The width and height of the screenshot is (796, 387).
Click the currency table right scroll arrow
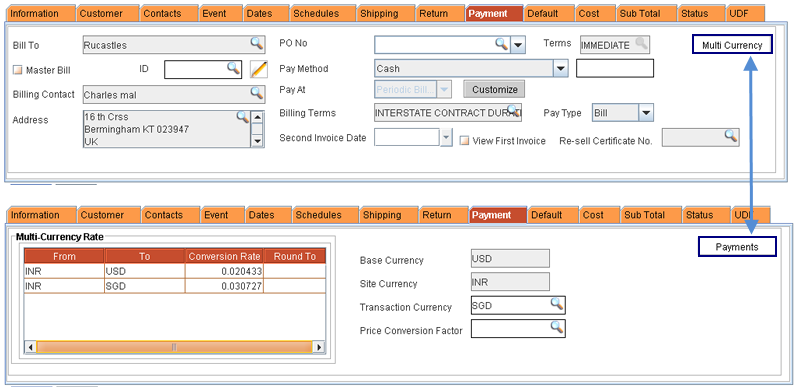(319, 347)
